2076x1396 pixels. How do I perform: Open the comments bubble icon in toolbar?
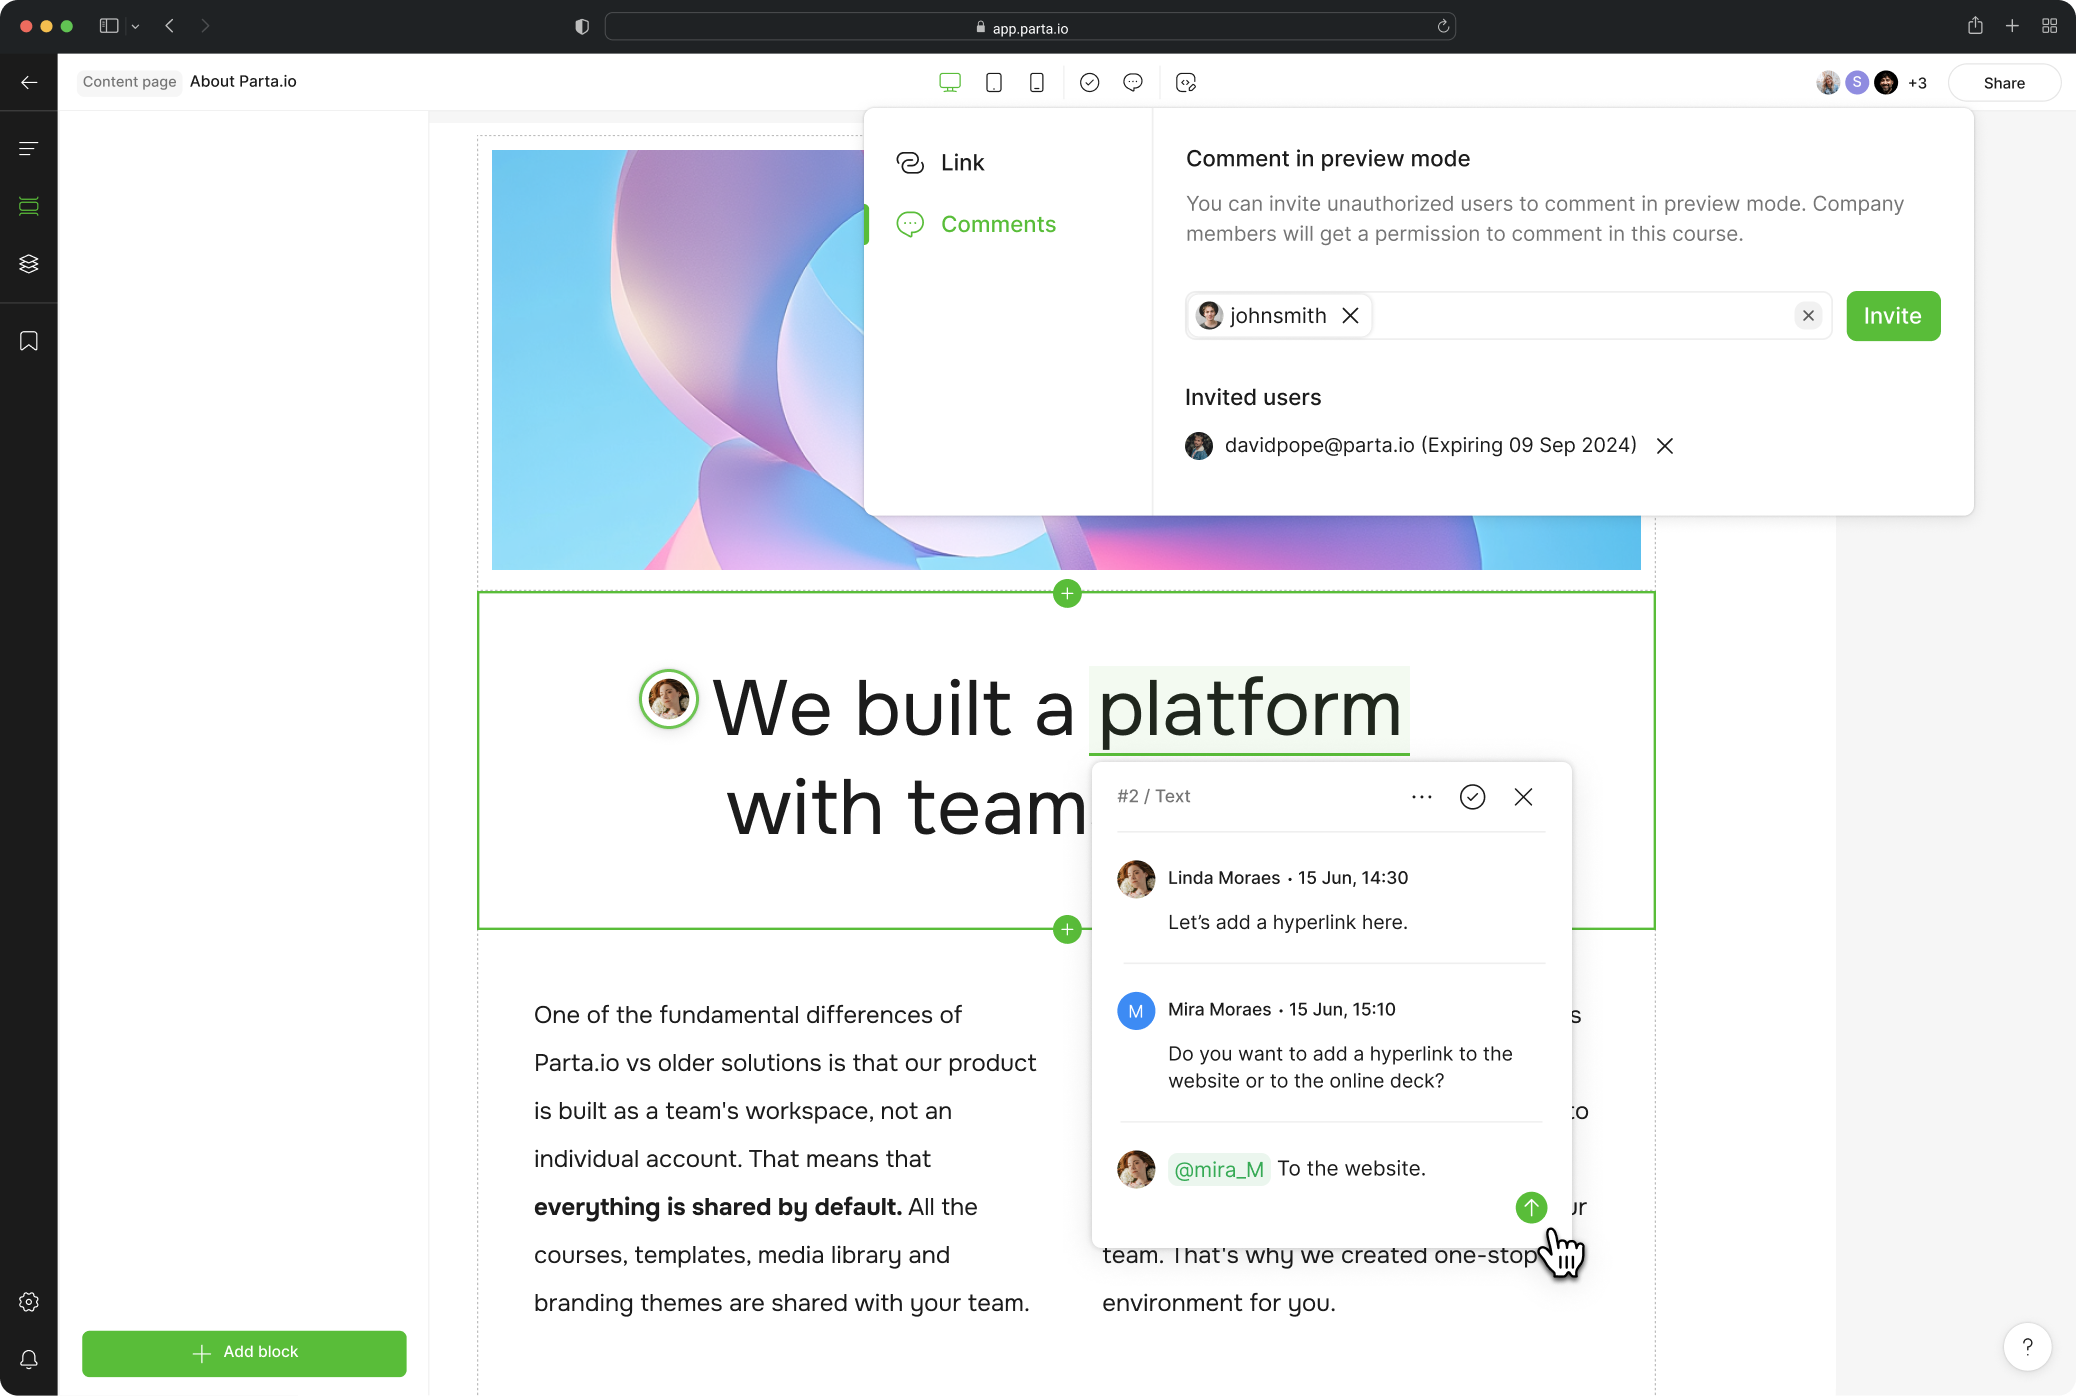point(1132,83)
